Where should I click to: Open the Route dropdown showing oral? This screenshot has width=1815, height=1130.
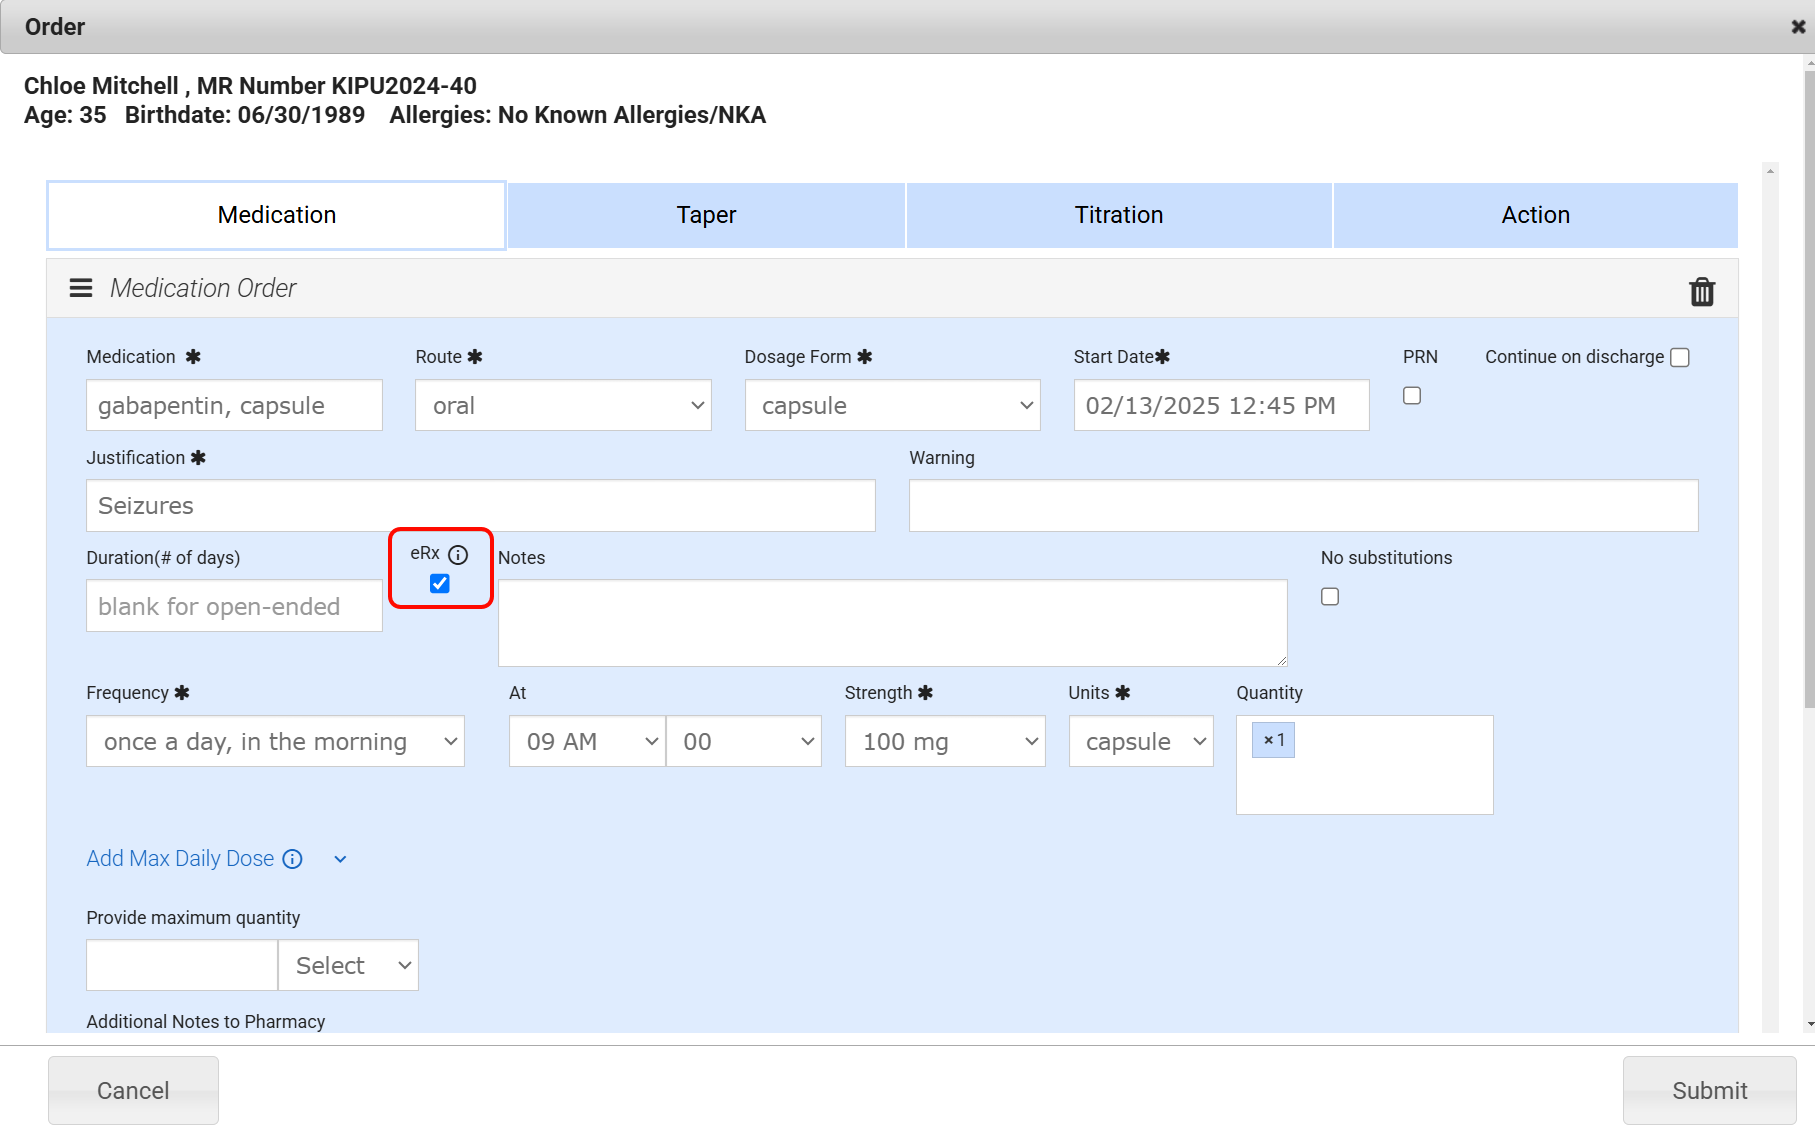point(563,405)
